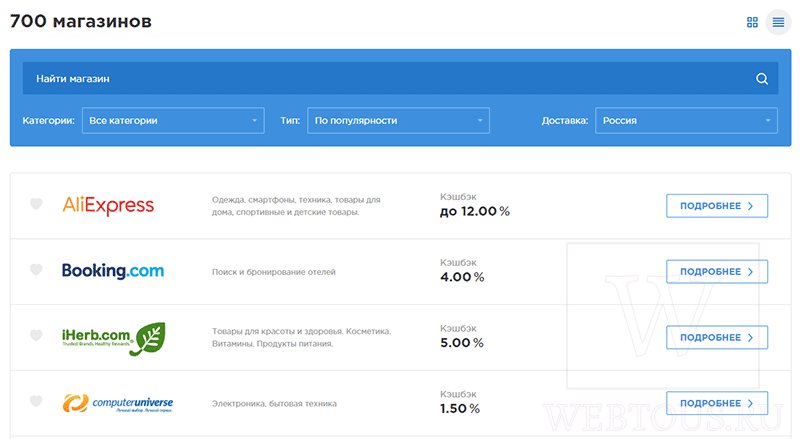
Task: Click the '1.50 %' cashback value
Action: coord(460,409)
